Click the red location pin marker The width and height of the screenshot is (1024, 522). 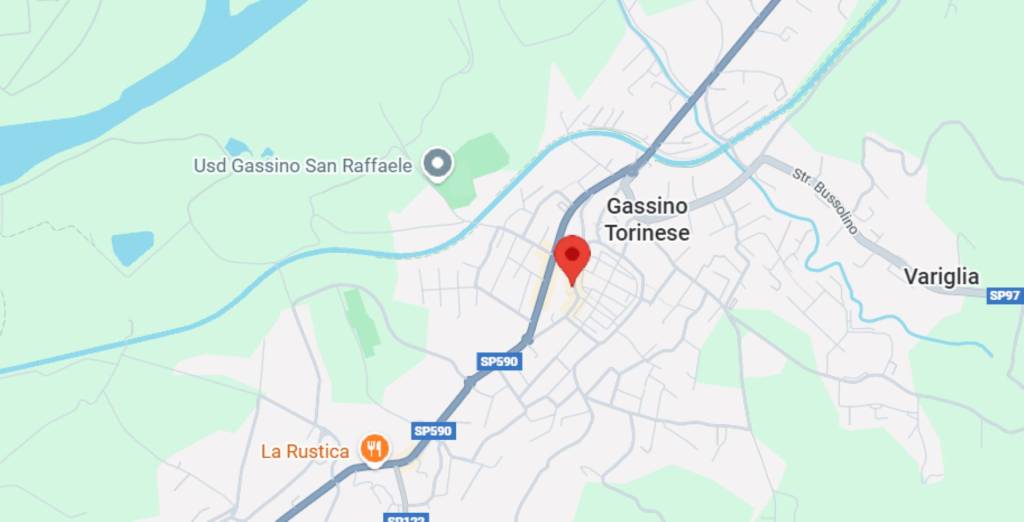(x=572, y=260)
